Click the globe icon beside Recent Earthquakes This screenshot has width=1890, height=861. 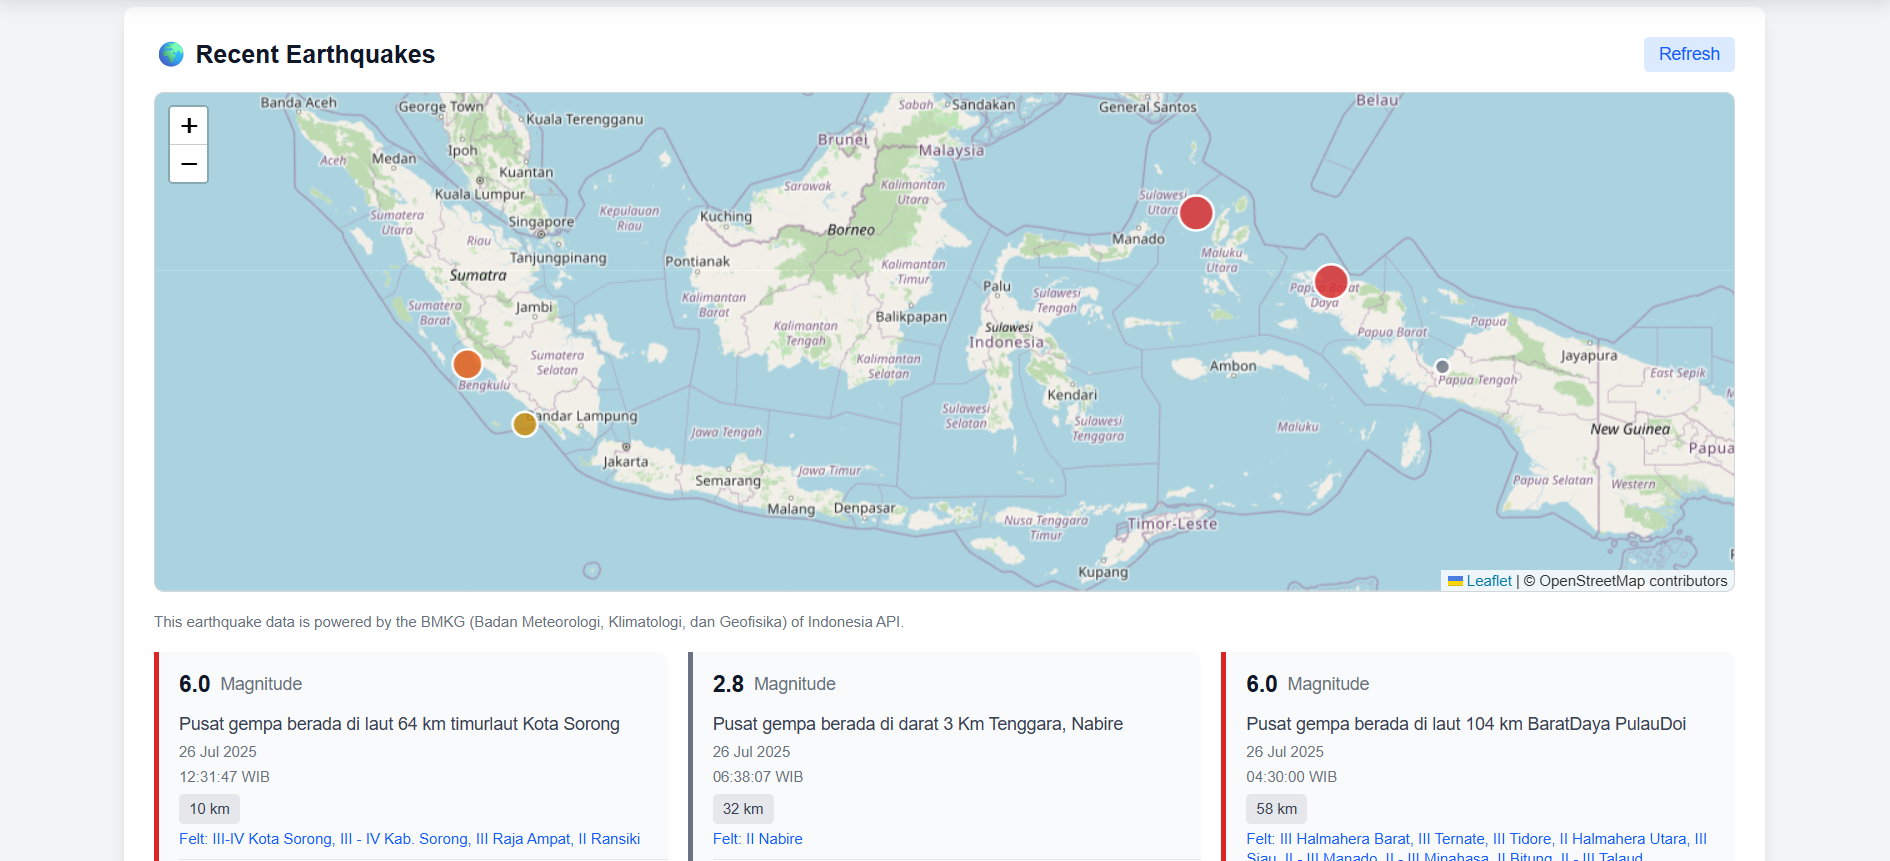[172, 54]
